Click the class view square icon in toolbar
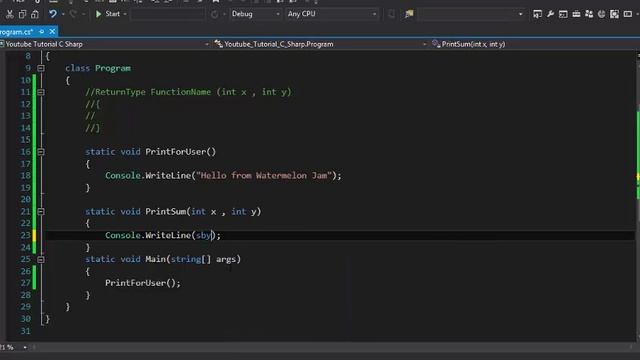 pyautogui.click(x=614, y=14)
